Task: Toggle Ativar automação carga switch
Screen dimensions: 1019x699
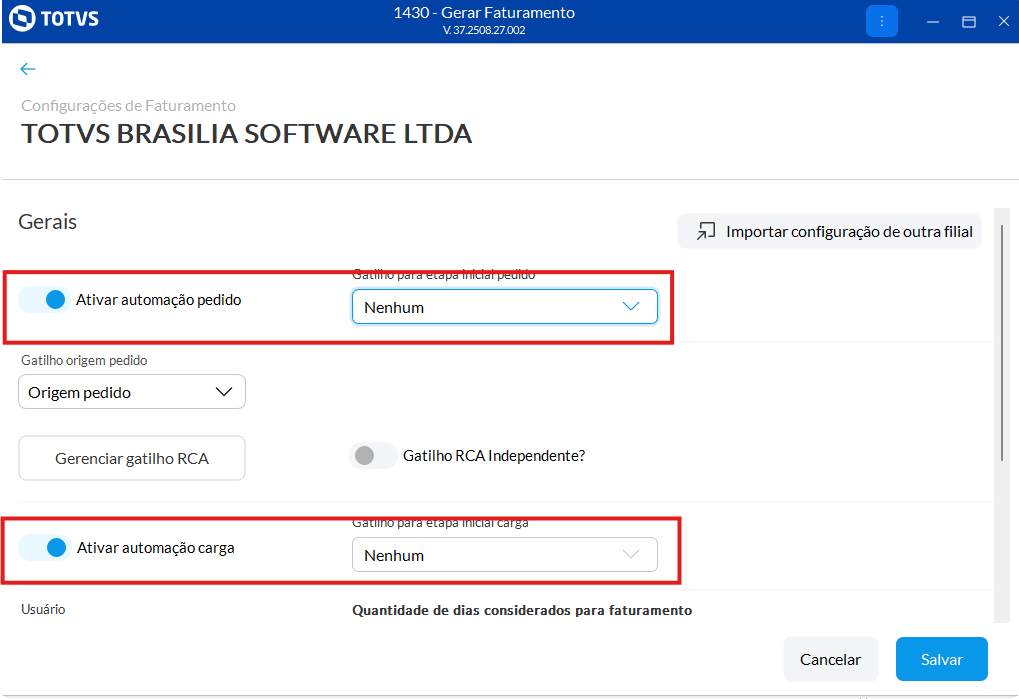Action: point(45,547)
